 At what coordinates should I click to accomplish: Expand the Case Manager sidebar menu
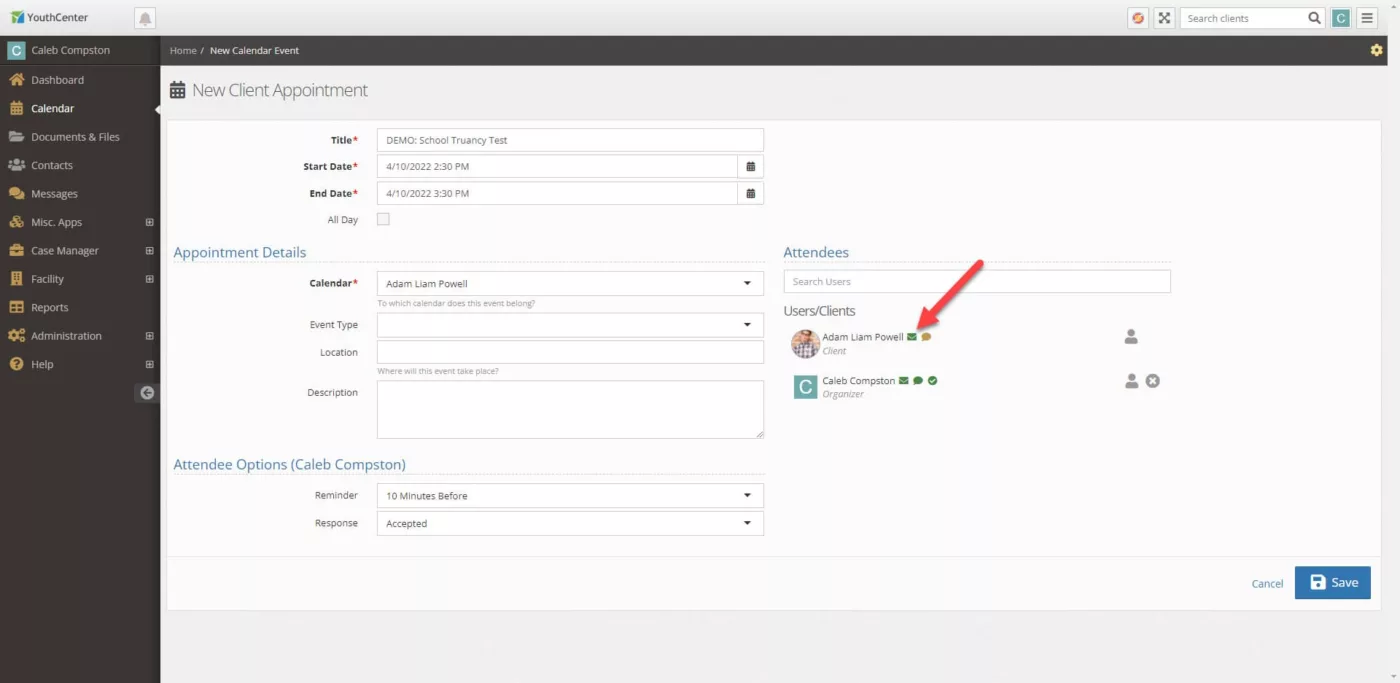pyautogui.click(x=149, y=251)
